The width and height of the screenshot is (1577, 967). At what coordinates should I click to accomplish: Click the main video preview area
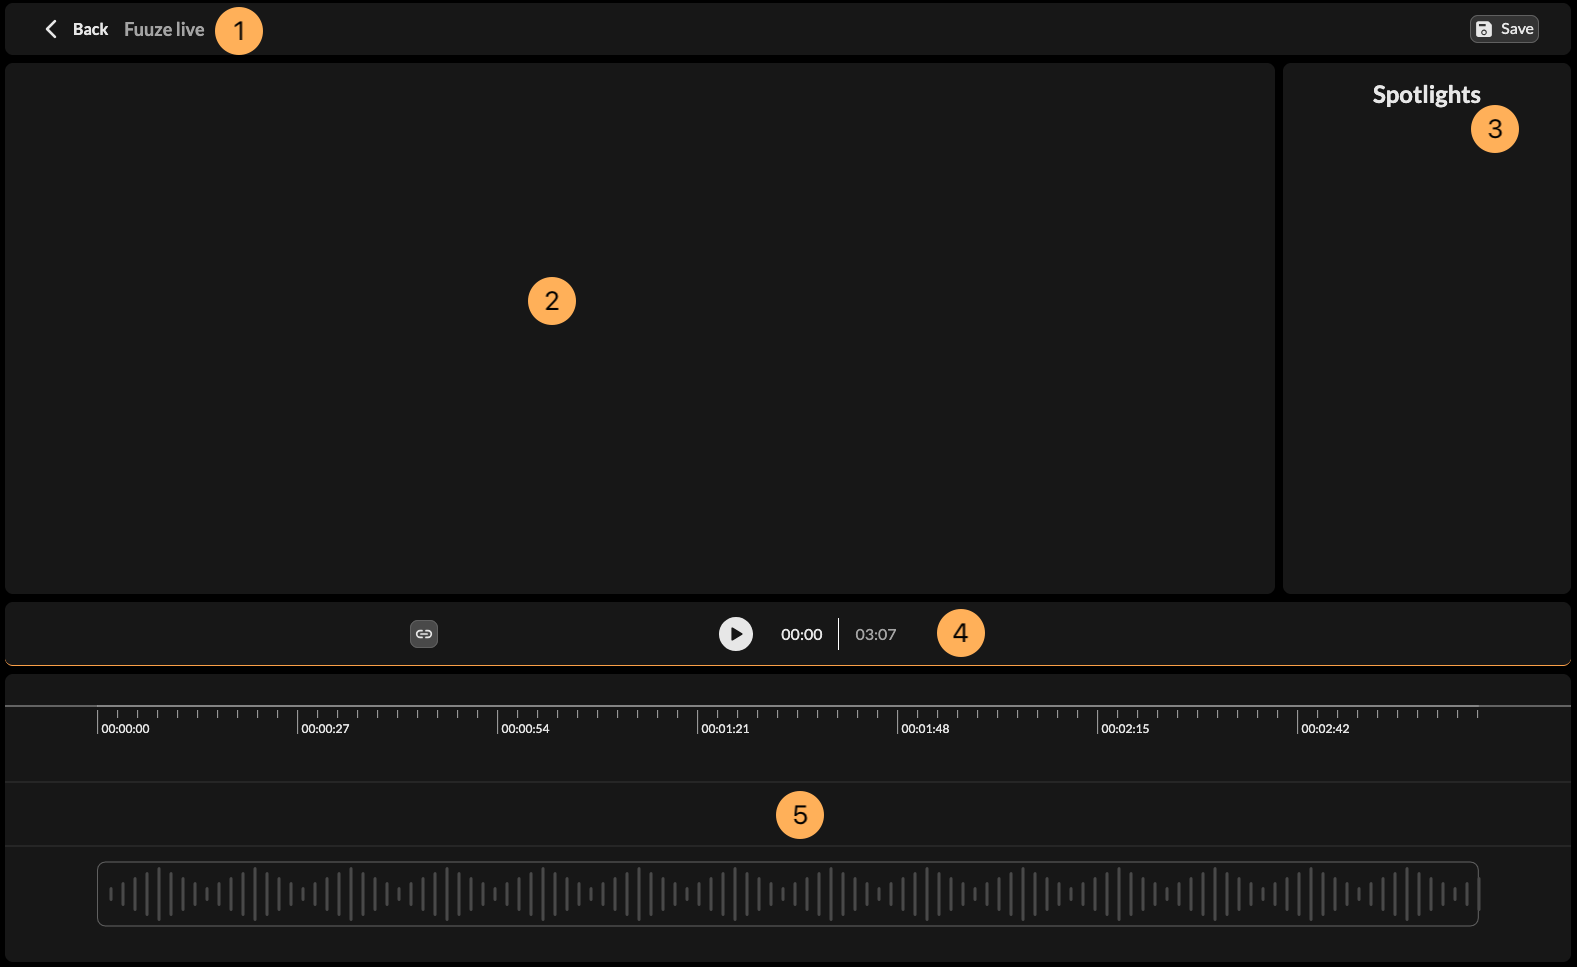point(640,328)
